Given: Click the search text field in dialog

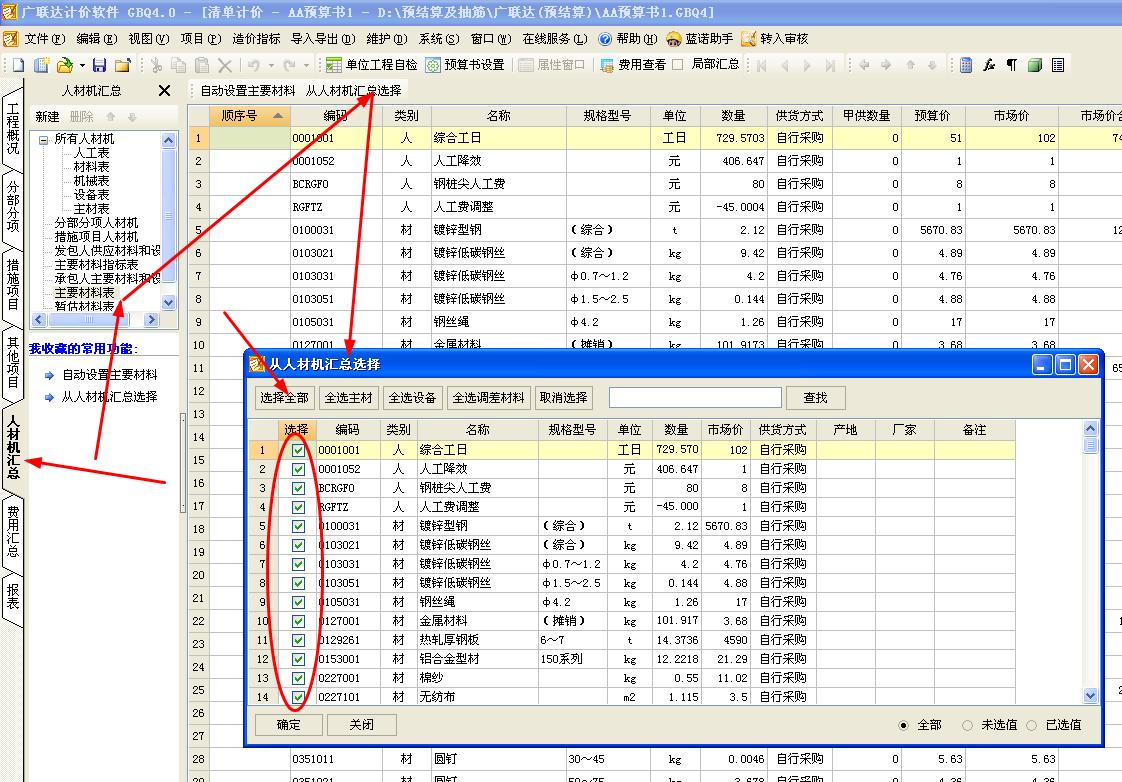Looking at the screenshot, I should [695, 398].
